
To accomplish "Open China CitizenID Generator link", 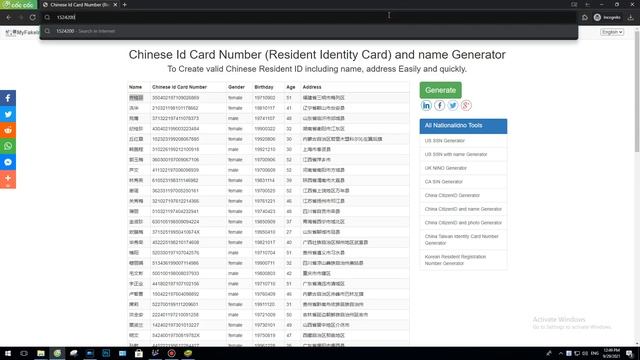I will tap(452, 195).
